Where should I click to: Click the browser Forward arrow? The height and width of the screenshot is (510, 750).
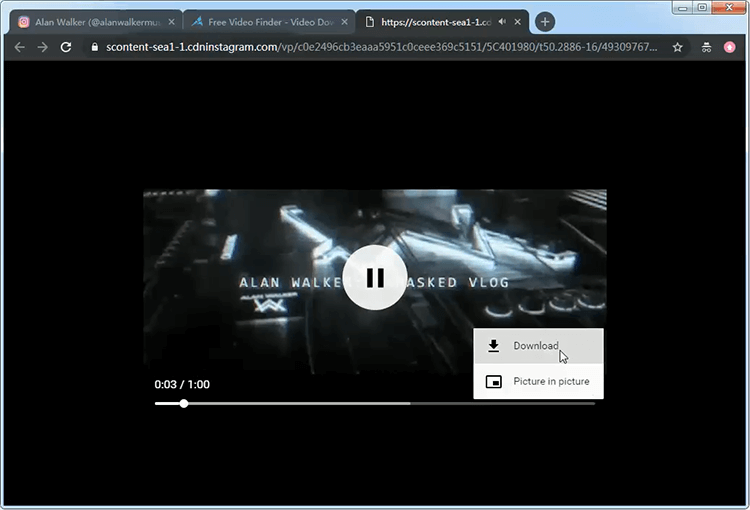coord(43,47)
